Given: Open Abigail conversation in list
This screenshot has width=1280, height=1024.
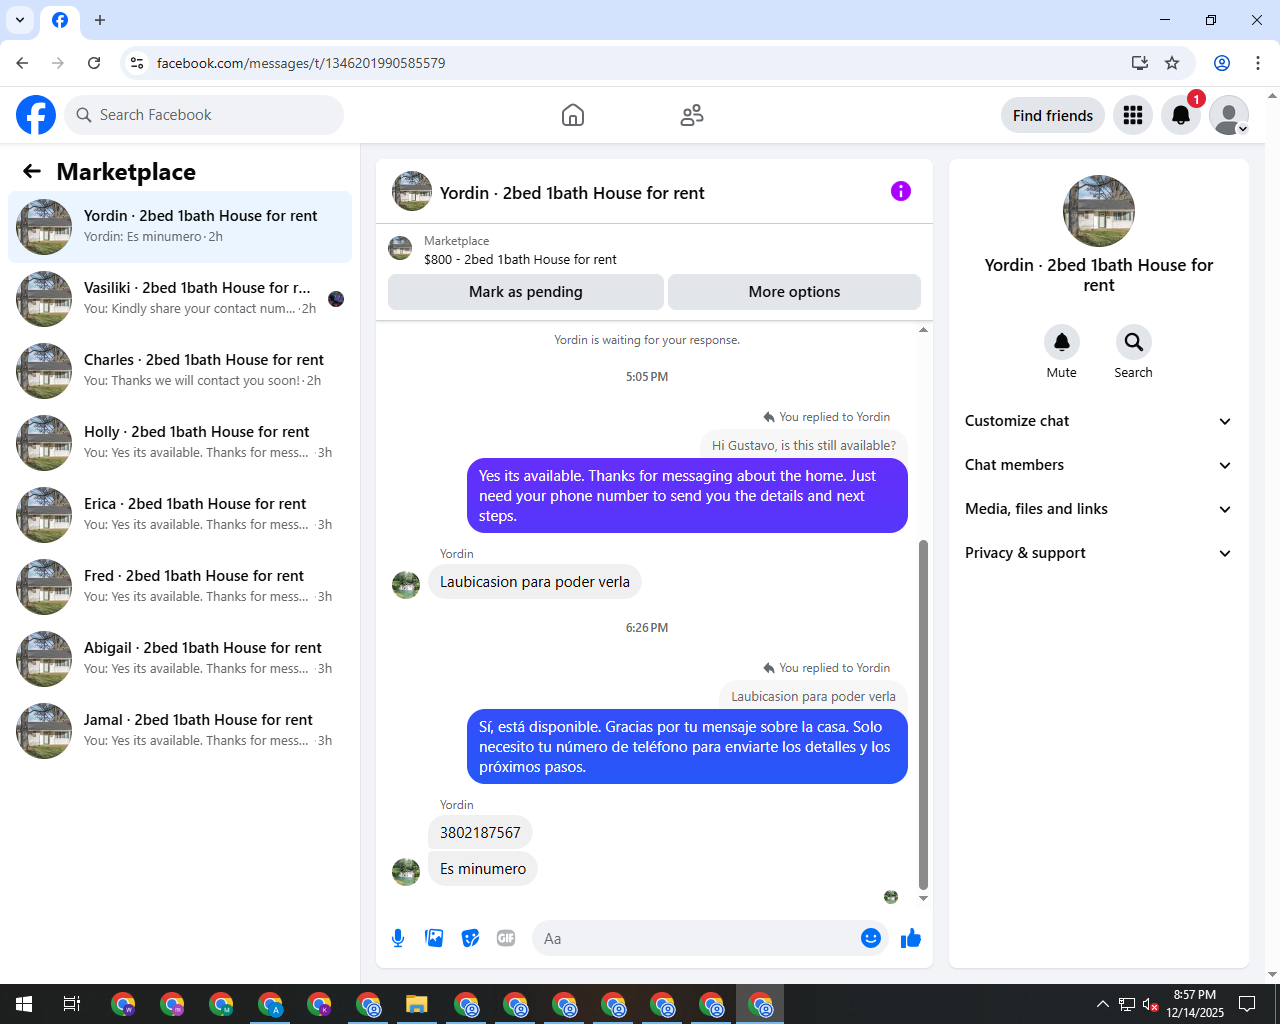Looking at the screenshot, I should [180, 659].
